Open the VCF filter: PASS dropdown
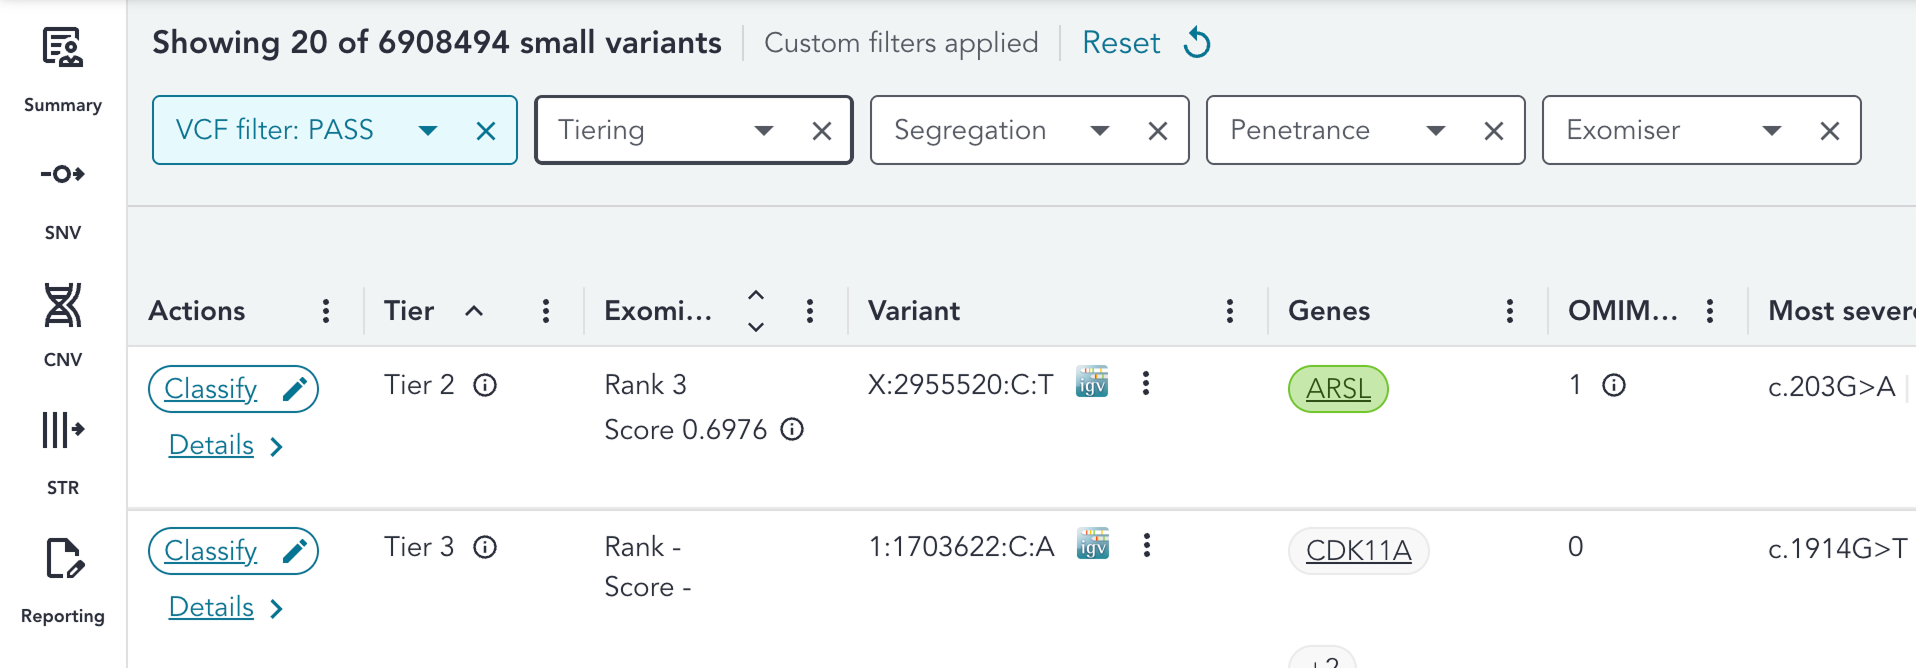Viewport: 1916px width, 668px height. 428,130
